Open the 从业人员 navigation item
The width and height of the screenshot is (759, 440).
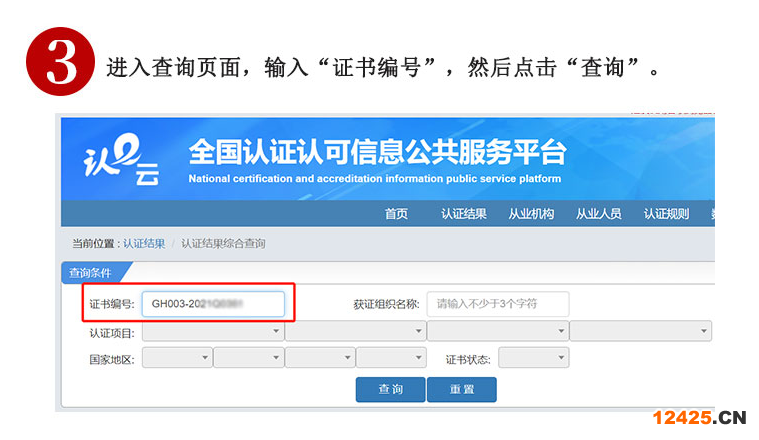[599, 213]
